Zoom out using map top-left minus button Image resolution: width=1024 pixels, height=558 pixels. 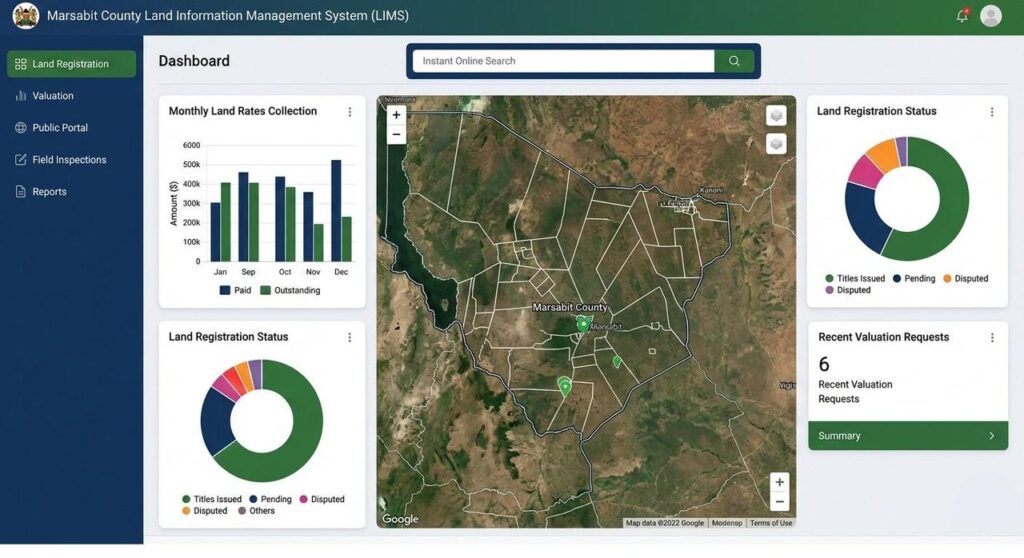[x=396, y=134]
